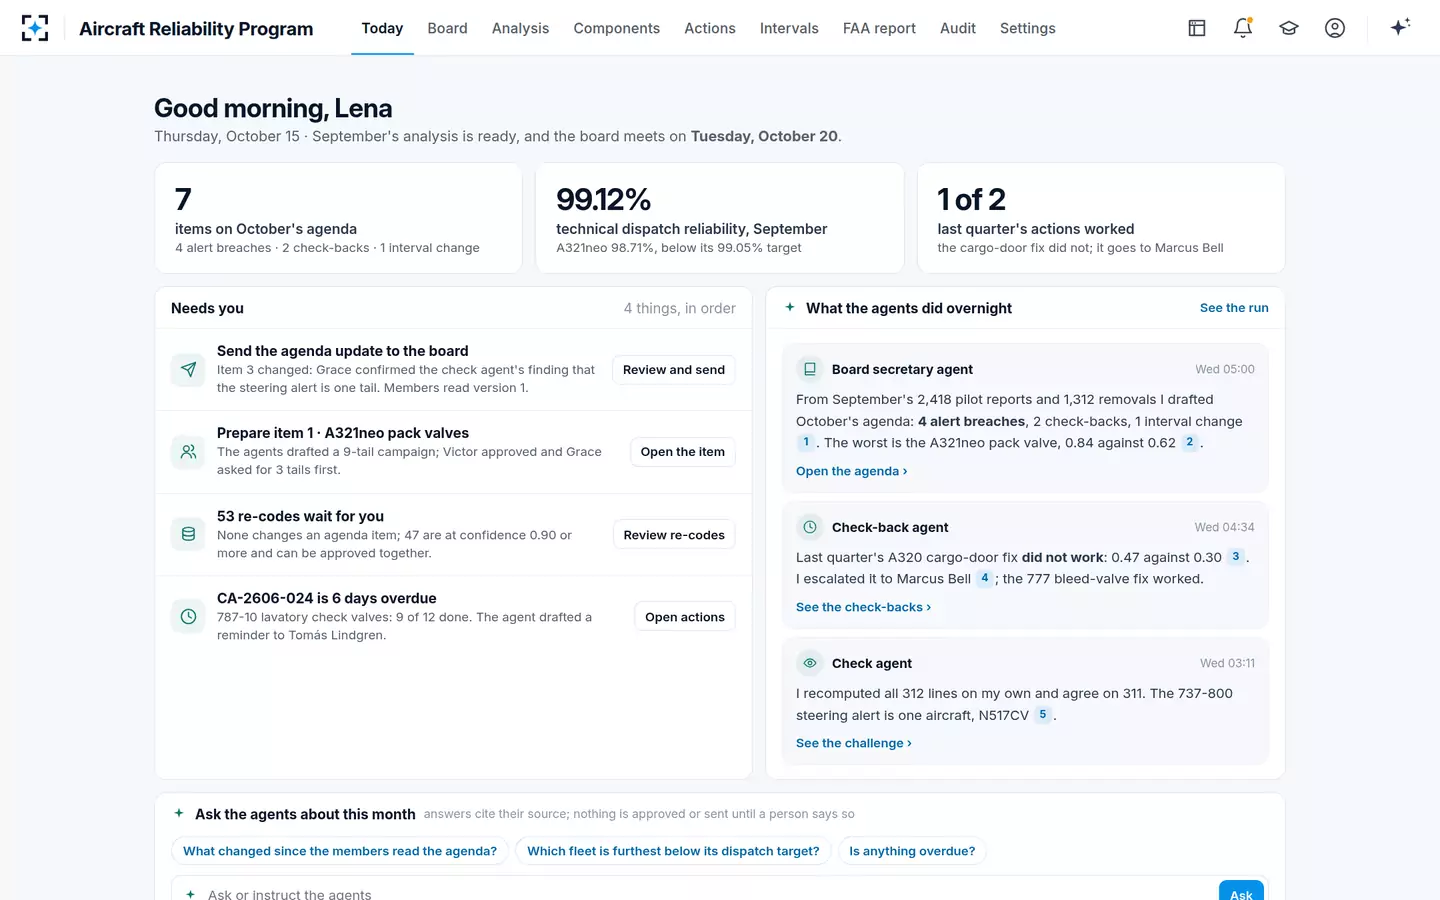
Task: Select the Is anything overdue suggestion
Action: 912,851
